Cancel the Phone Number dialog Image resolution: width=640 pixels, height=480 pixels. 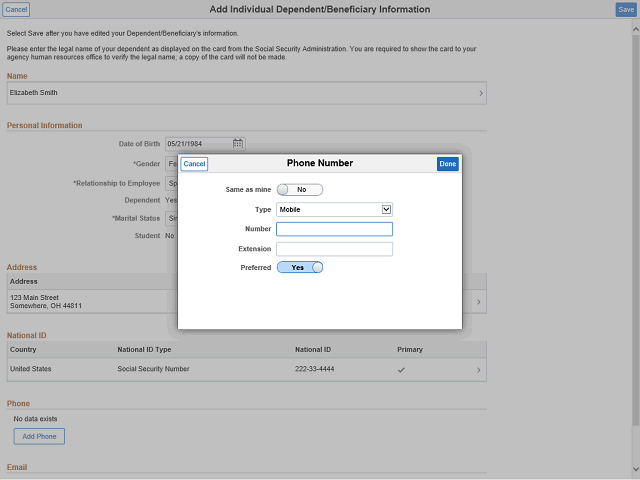(194, 164)
